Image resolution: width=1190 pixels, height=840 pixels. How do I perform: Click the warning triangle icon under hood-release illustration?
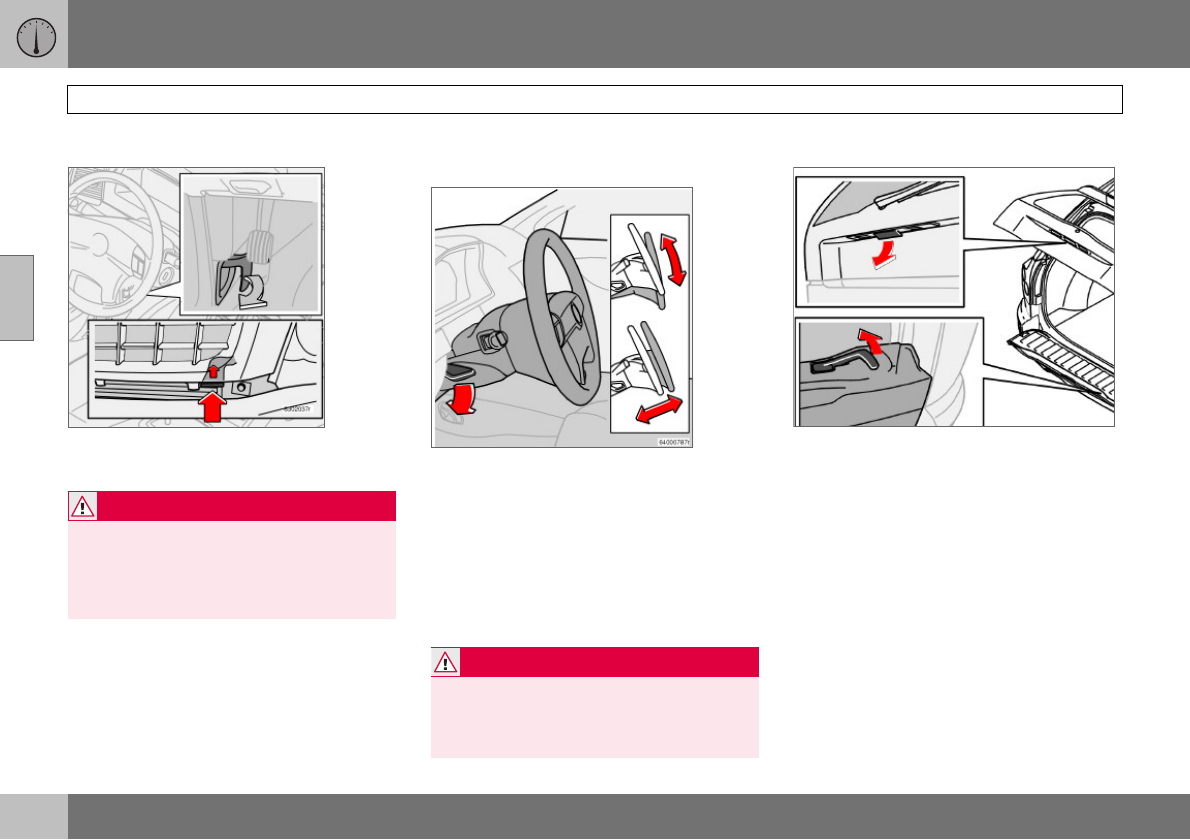[83, 506]
